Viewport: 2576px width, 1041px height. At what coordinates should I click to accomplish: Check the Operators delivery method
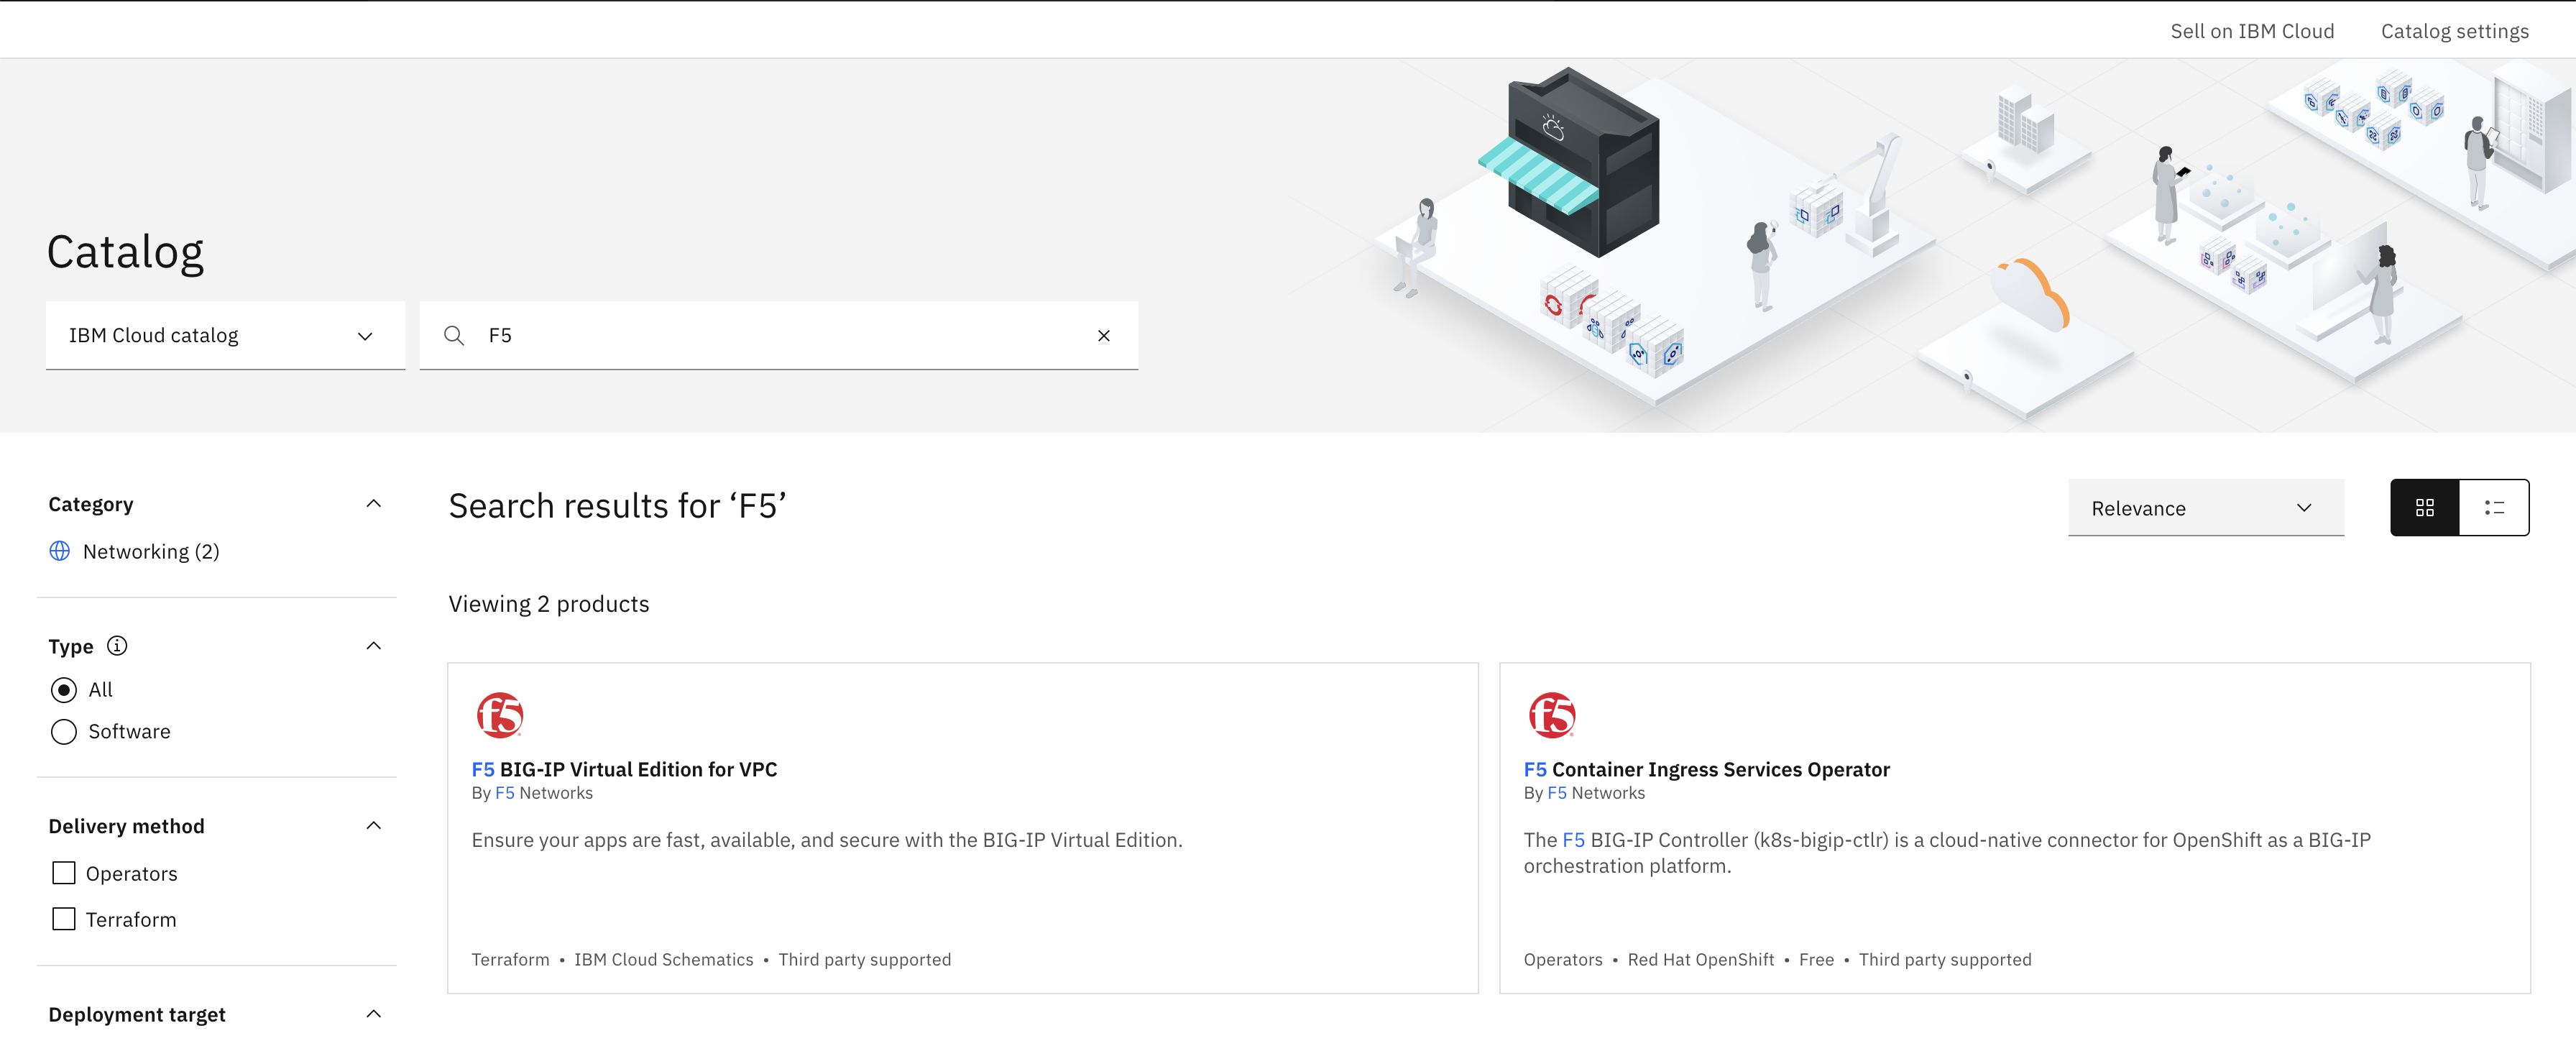point(64,873)
